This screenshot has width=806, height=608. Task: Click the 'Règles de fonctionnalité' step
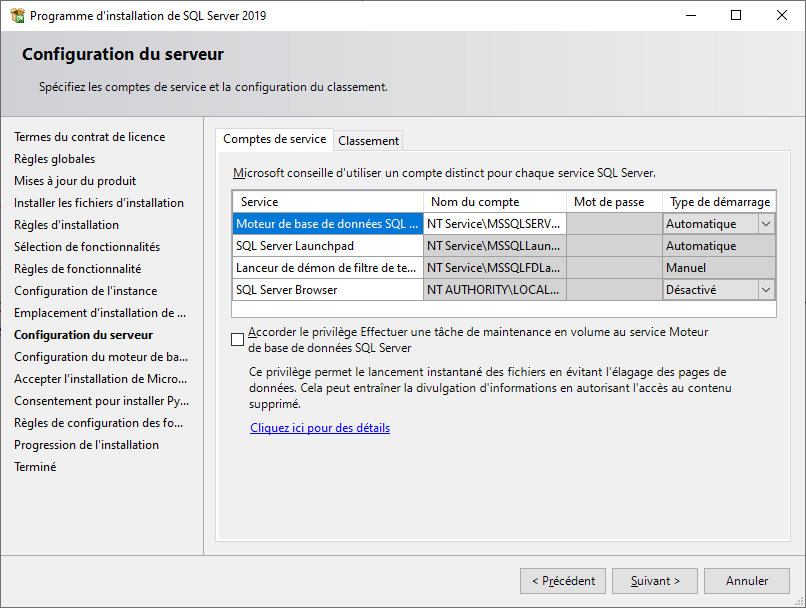[x=78, y=269]
